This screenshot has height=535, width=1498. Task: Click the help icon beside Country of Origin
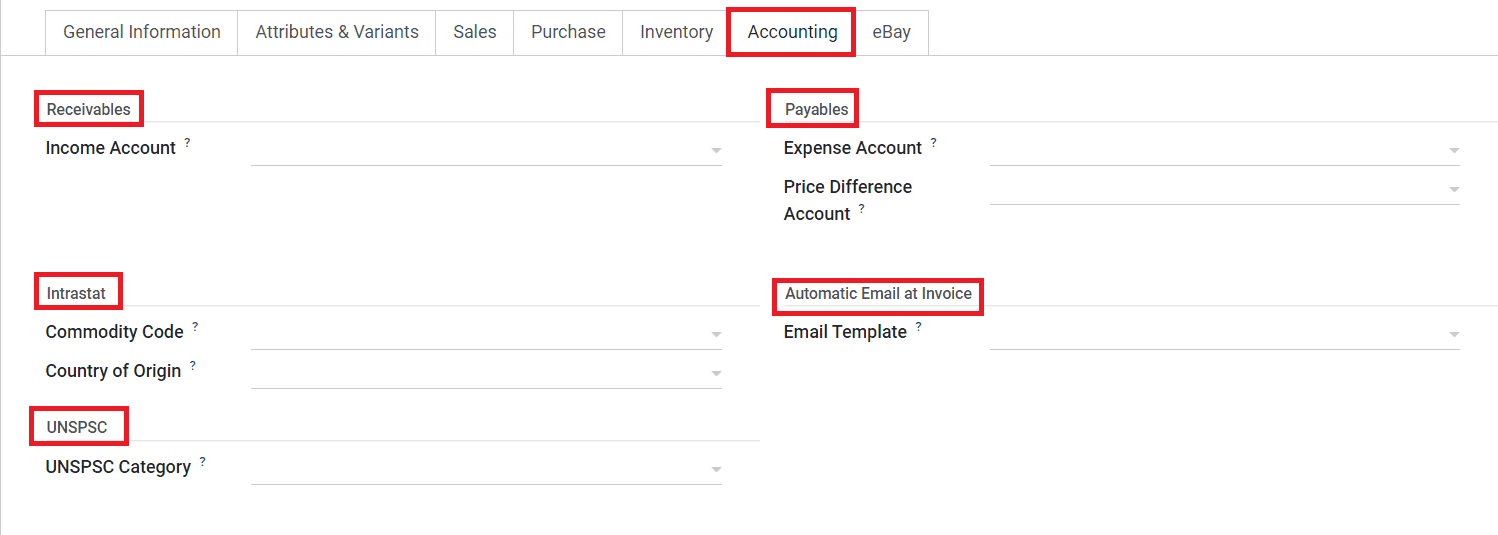pos(193,366)
